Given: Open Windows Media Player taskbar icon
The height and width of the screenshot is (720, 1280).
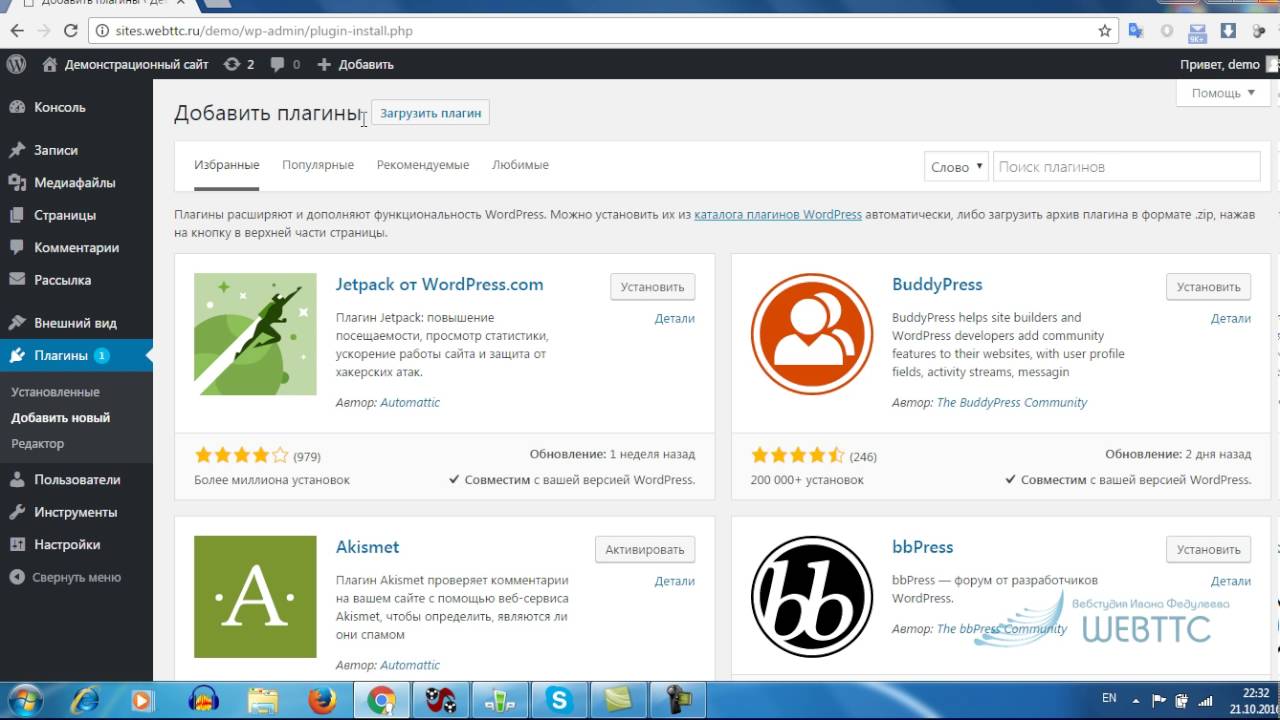Looking at the screenshot, I should click(x=142, y=700).
